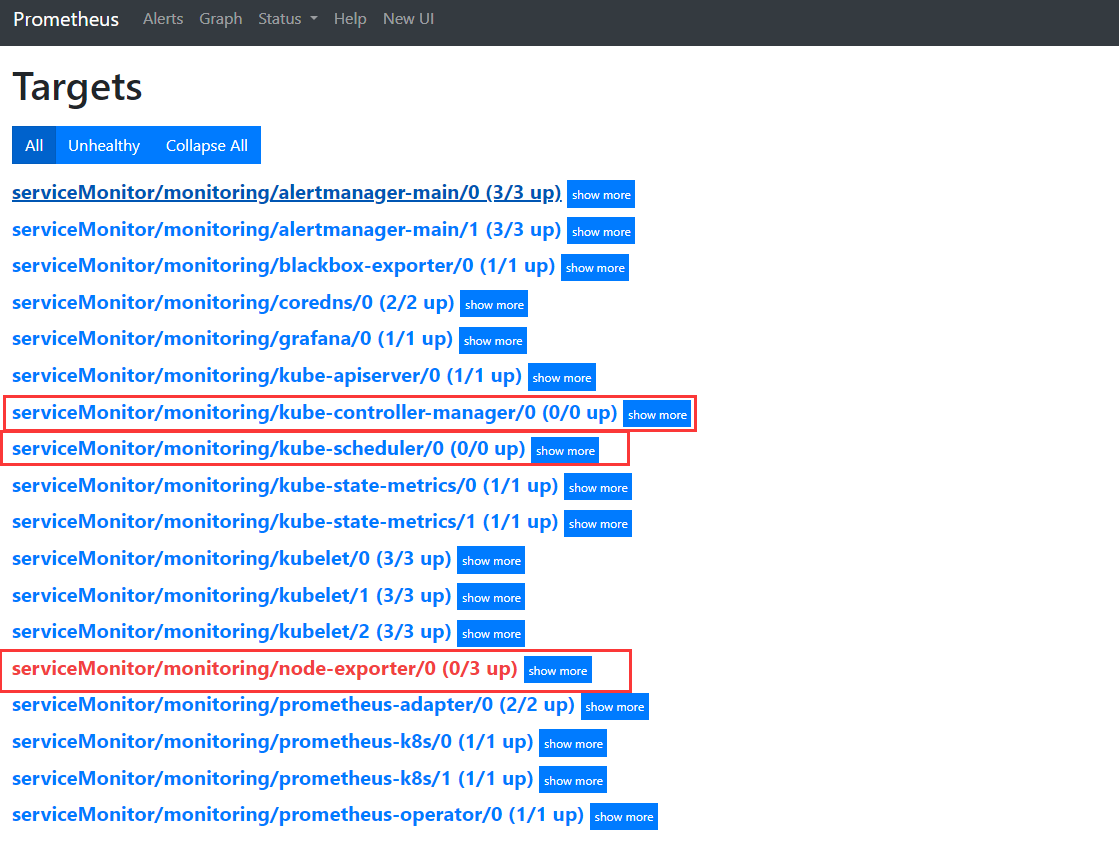Show more for prometheus-operator/0

coord(624,817)
